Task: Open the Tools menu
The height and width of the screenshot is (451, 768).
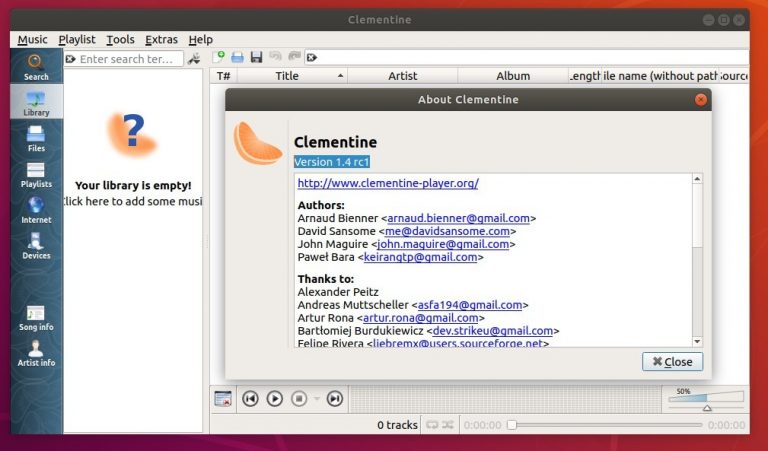Action: pos(120,40)
